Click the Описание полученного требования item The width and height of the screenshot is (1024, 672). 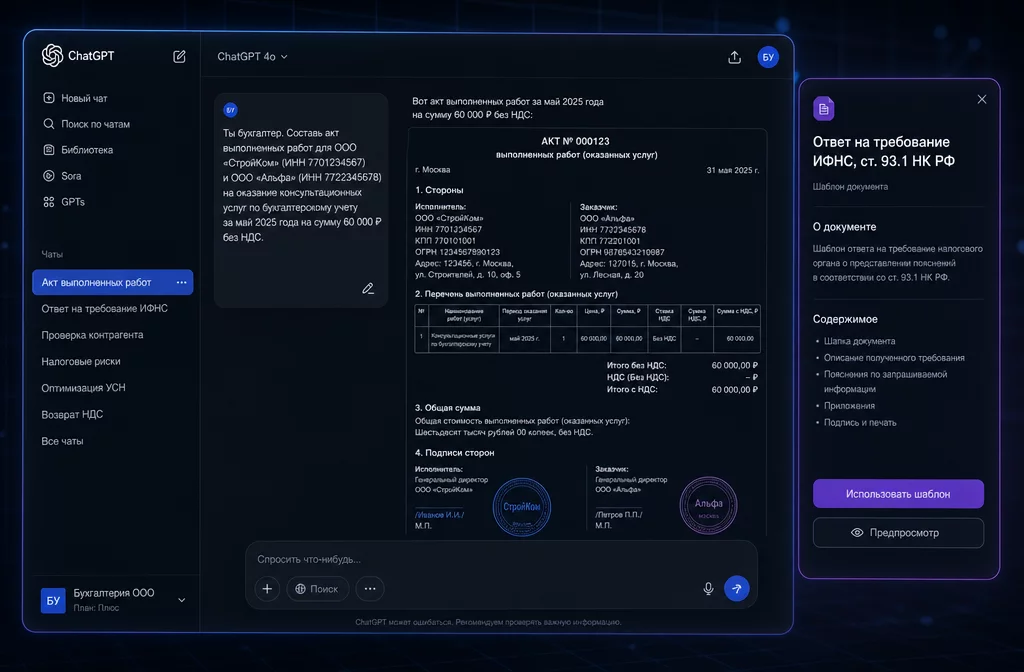tap(894, 358)
